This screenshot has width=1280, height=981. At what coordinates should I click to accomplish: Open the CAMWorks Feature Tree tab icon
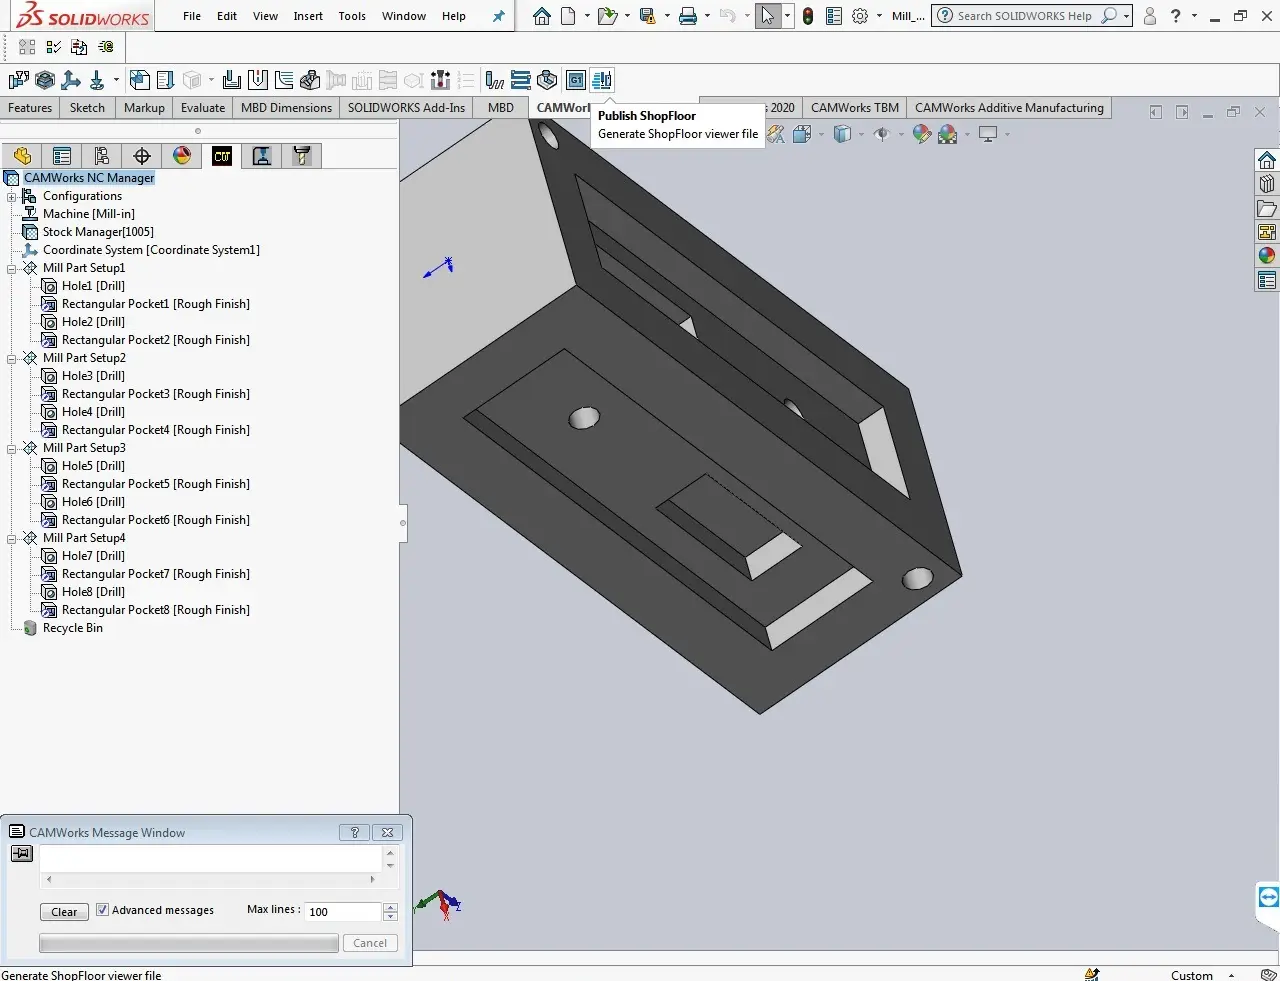(x=222, y=155)
